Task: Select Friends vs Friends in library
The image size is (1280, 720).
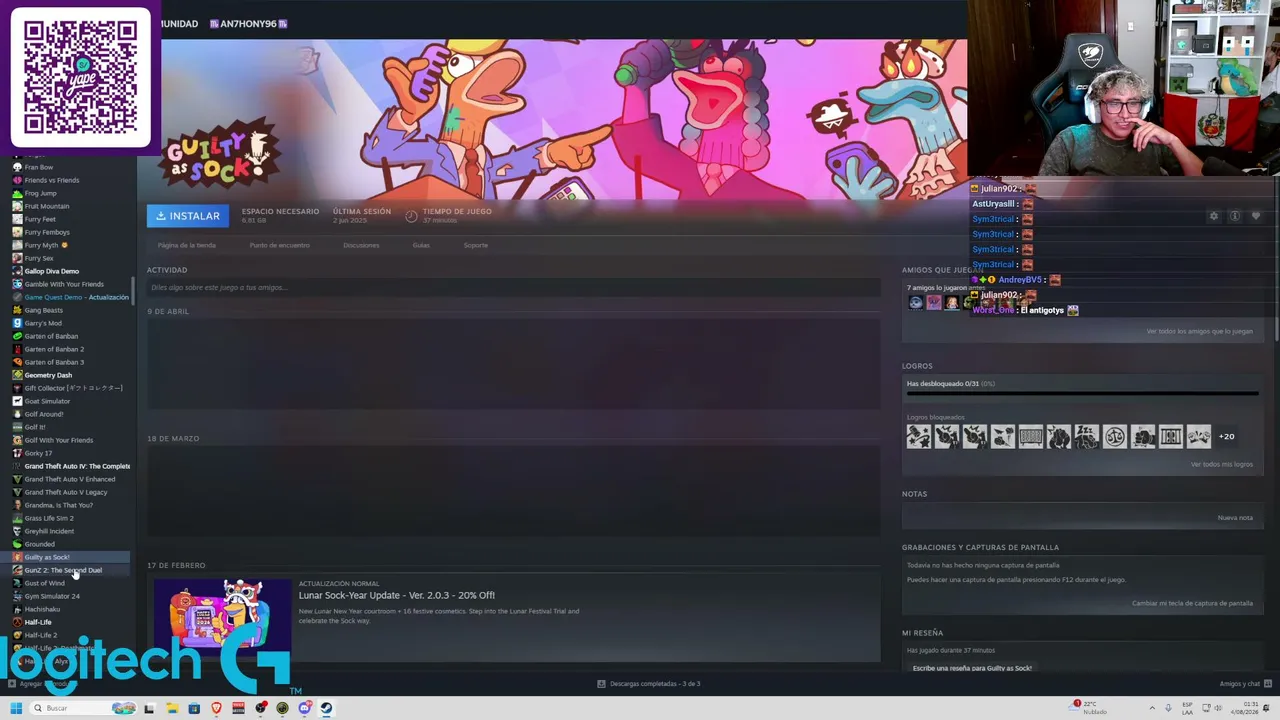Action: (x=51, y=180)
